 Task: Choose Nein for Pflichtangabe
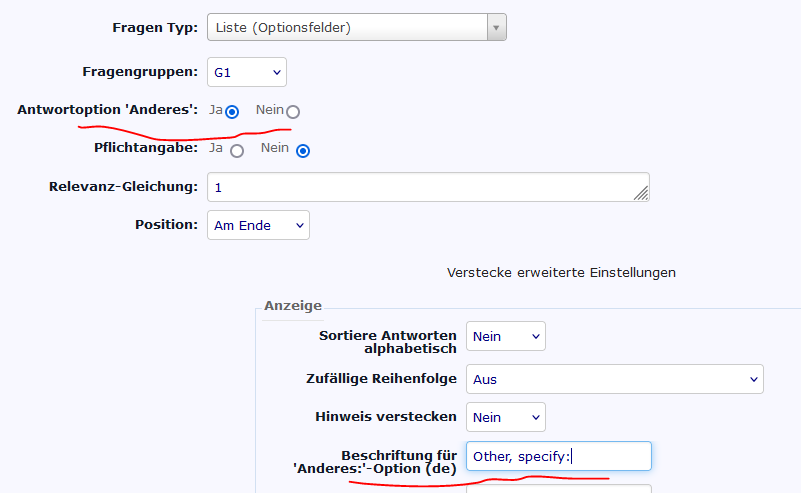point(303,151)
